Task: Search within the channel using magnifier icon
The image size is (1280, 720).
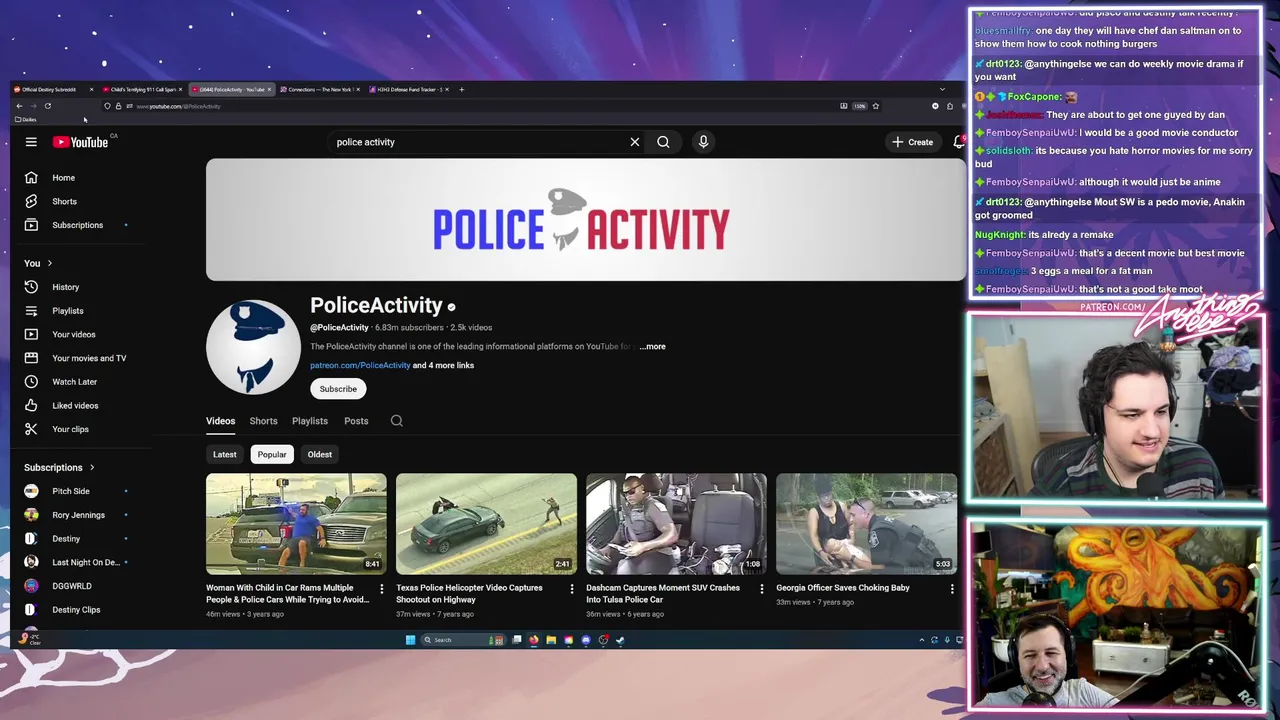Action: [397, 421]
